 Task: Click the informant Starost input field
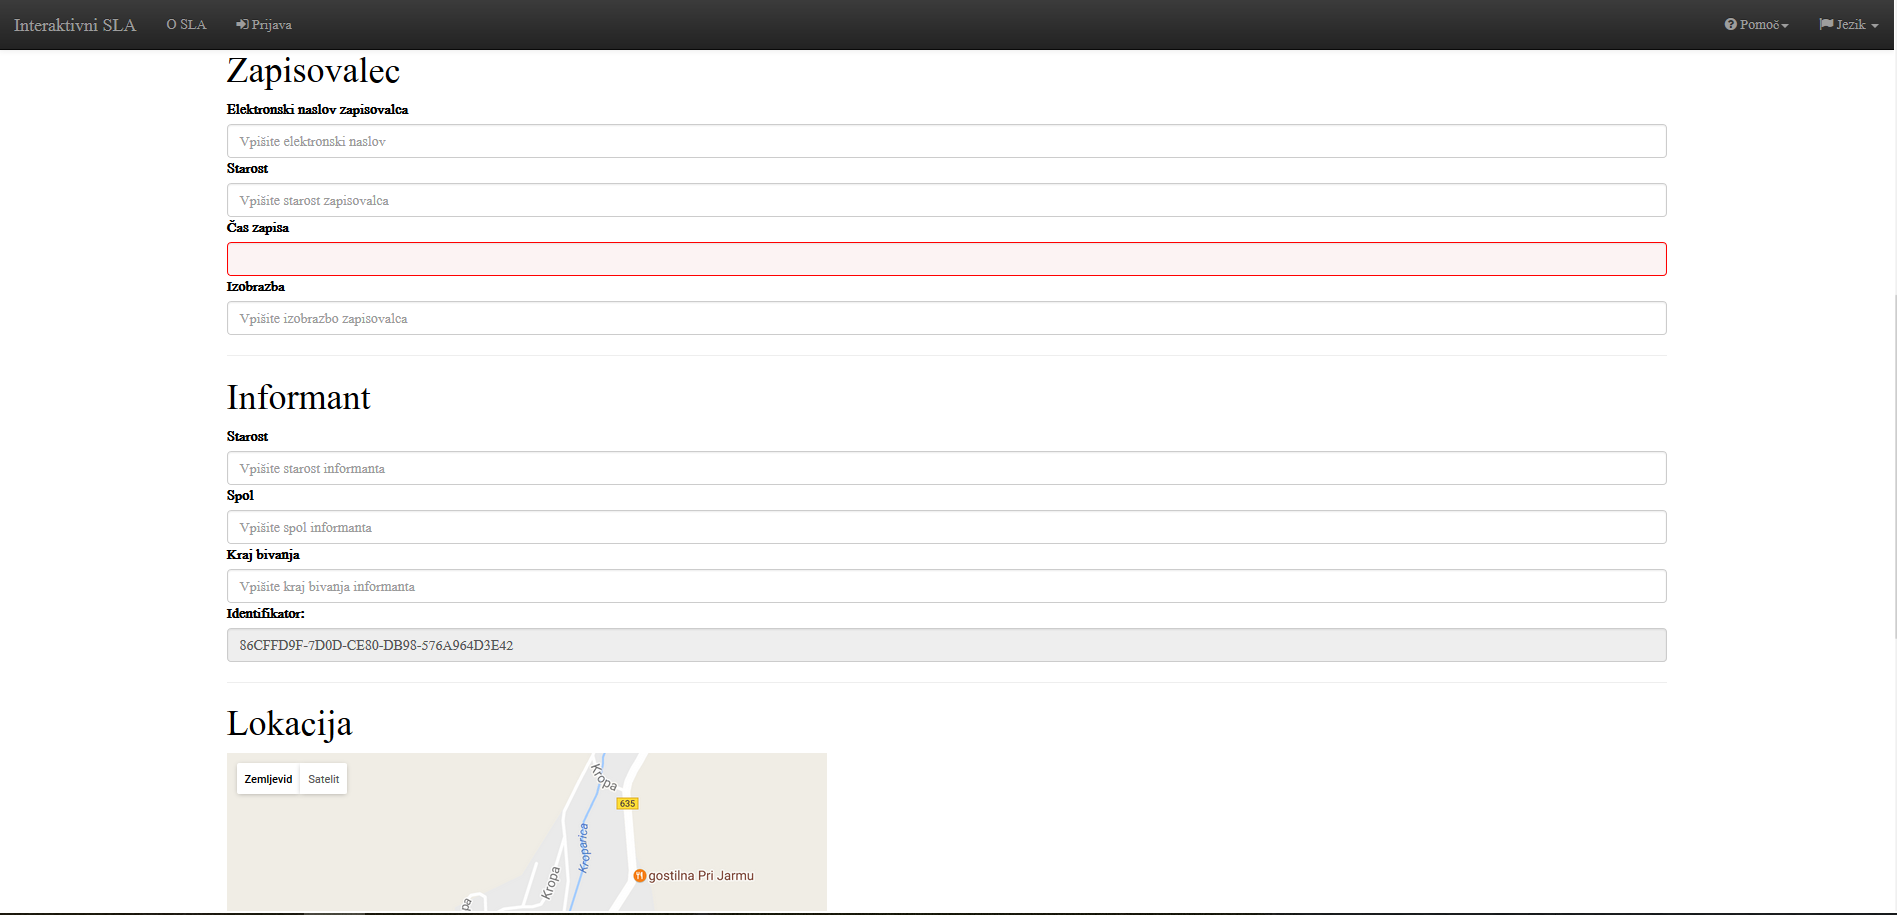coord(946,468)
